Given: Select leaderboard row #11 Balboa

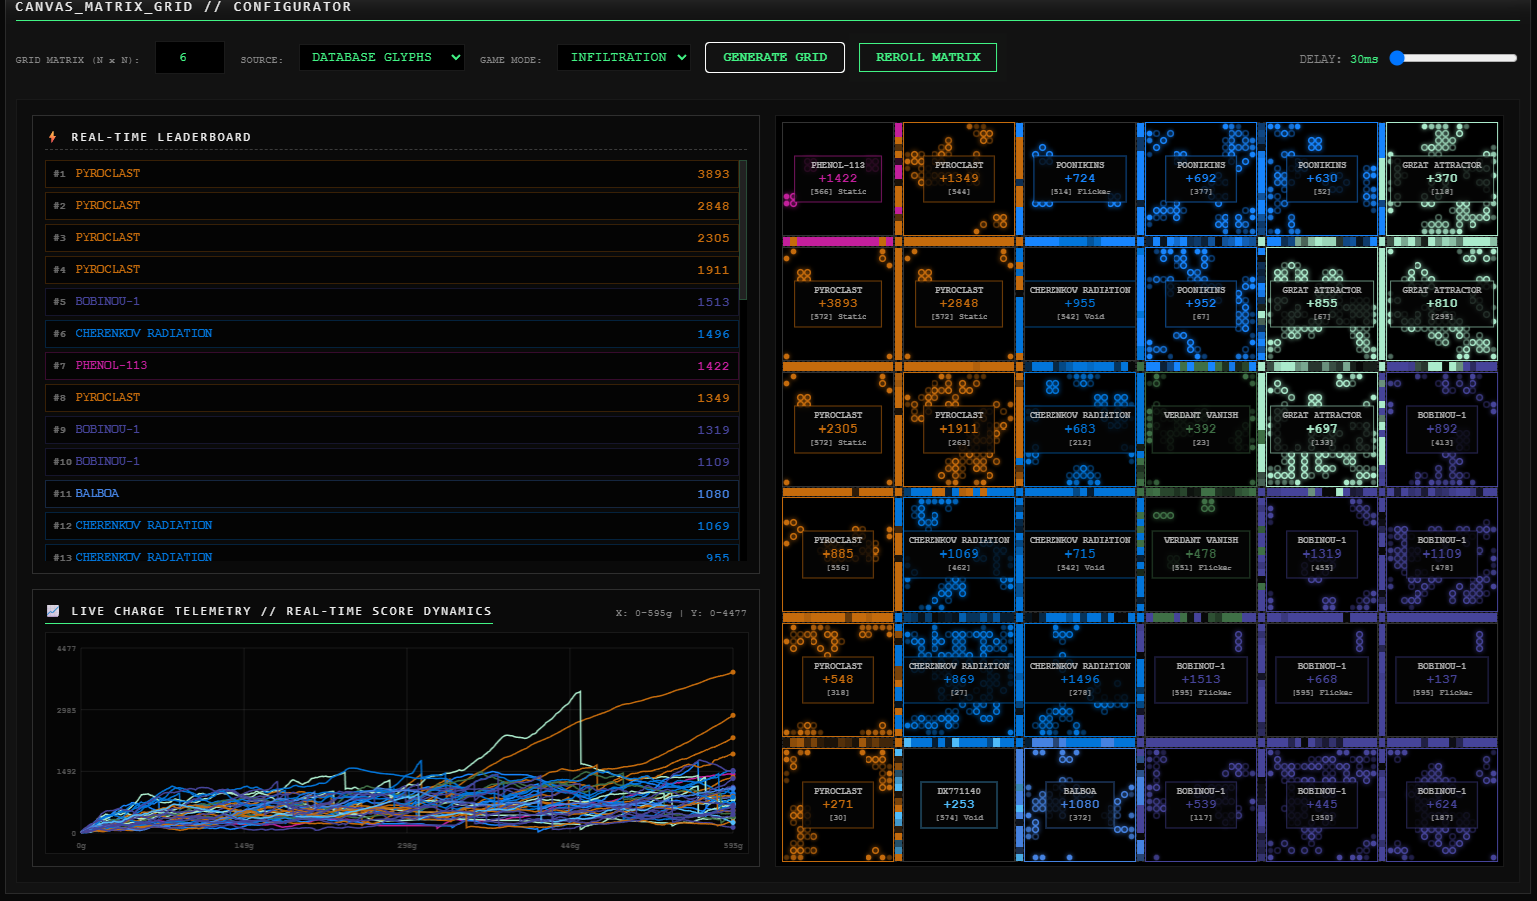Looking at the screenshot, I should pos(392,494).
